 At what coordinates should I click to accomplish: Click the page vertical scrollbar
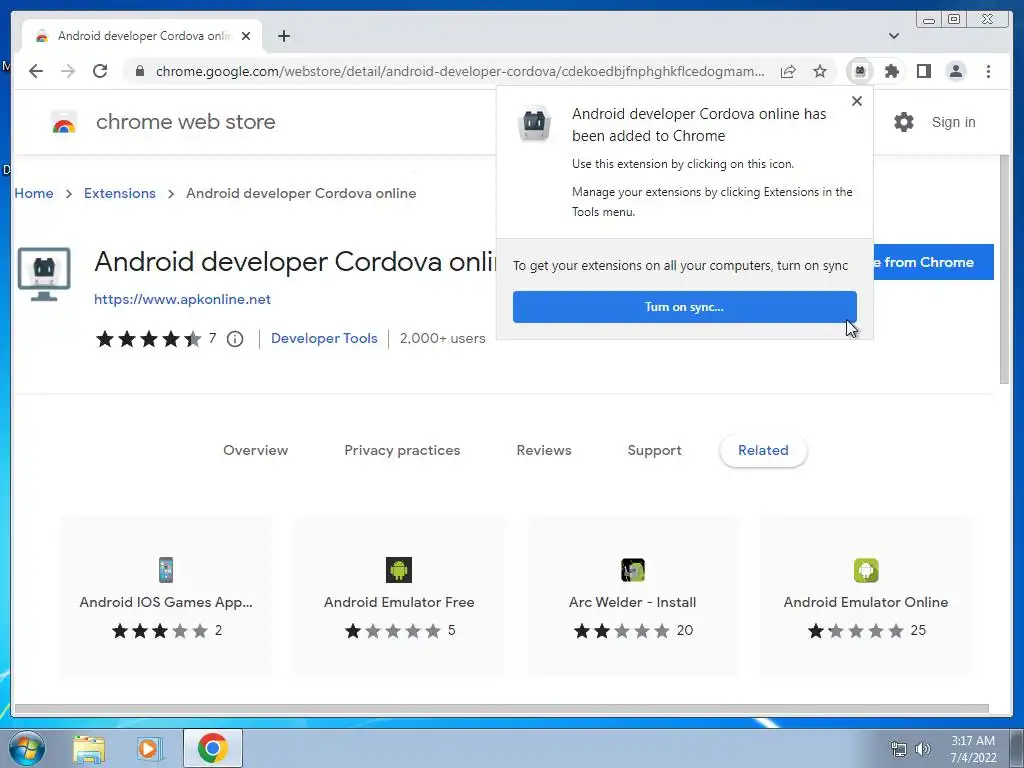pyautogui.click(x=1004, y=269)
